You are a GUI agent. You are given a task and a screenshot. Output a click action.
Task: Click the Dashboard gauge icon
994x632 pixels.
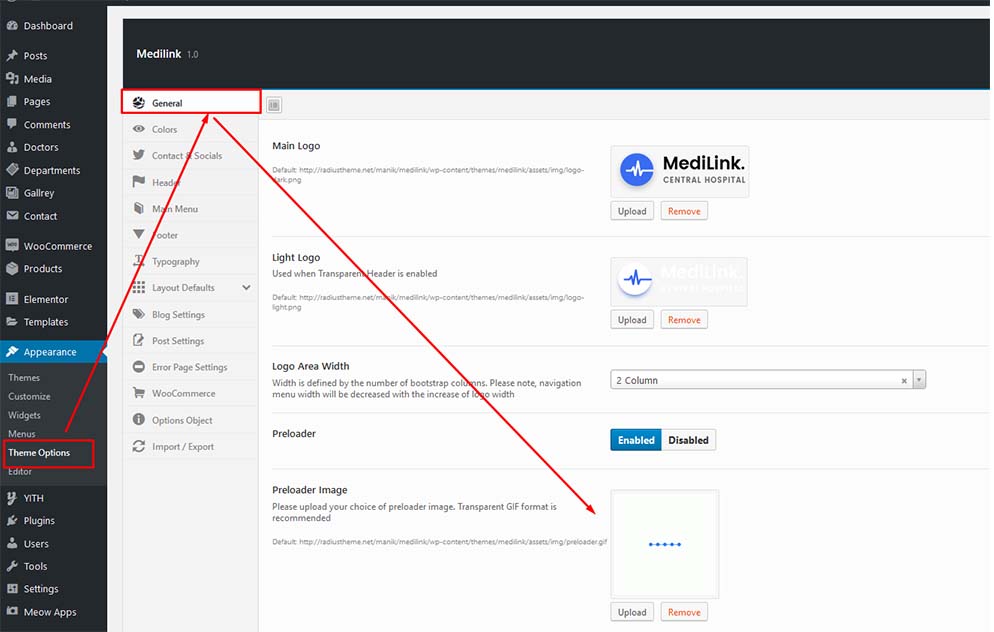coord(12,25)
